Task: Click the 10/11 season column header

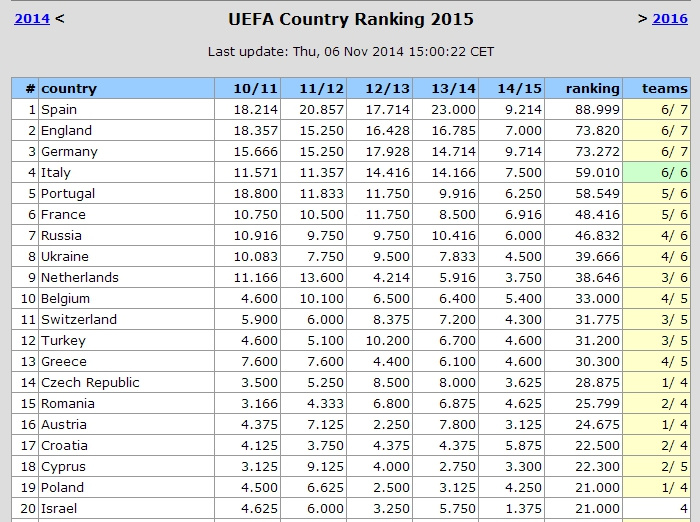Action: coord(256,88)
